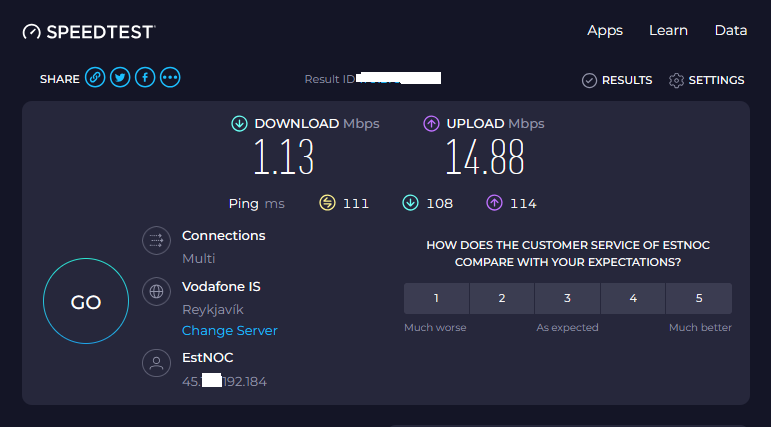This screenshot has width=771, height=427.
Task: Open the Apps menu
Action: click(x=605, y=31)
